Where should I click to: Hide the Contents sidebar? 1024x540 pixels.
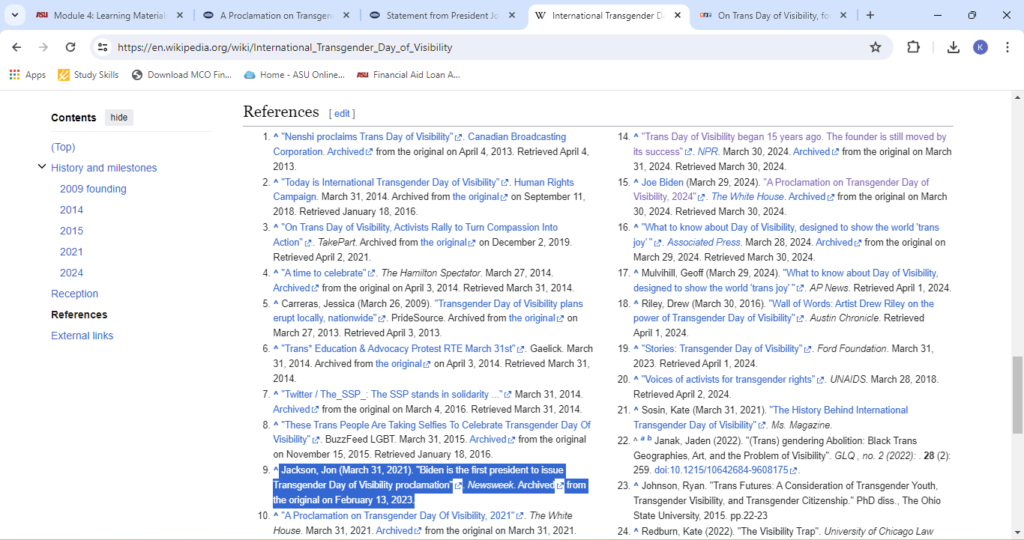click(119, 118)
